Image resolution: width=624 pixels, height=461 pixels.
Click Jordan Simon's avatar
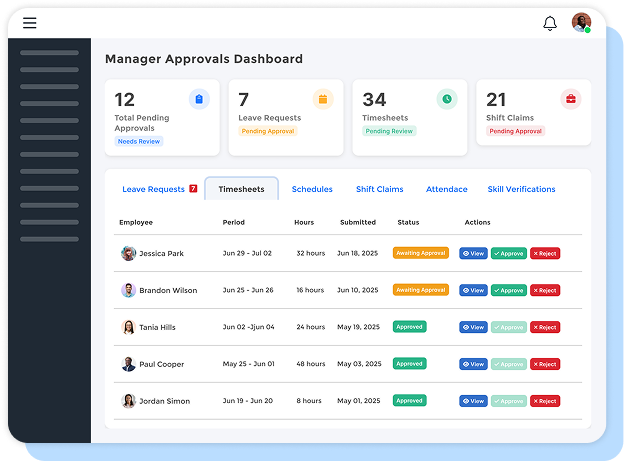pos(129,401)
